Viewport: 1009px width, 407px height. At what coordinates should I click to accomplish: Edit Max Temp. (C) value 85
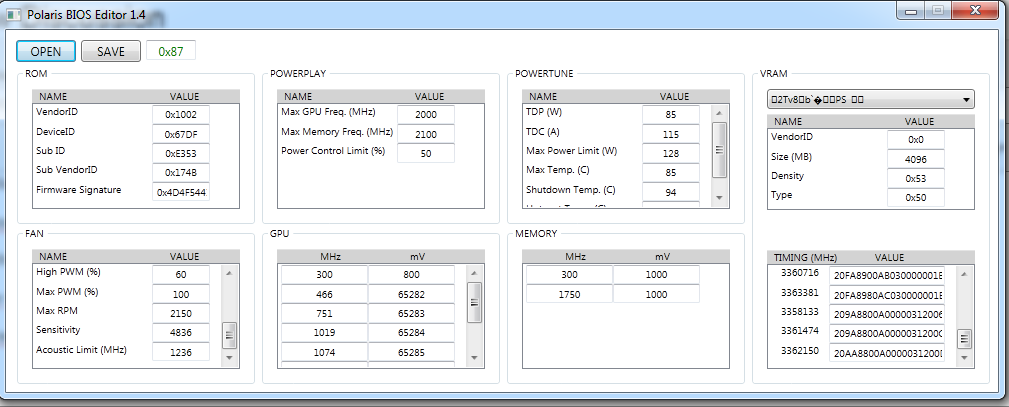click(671, 173)
